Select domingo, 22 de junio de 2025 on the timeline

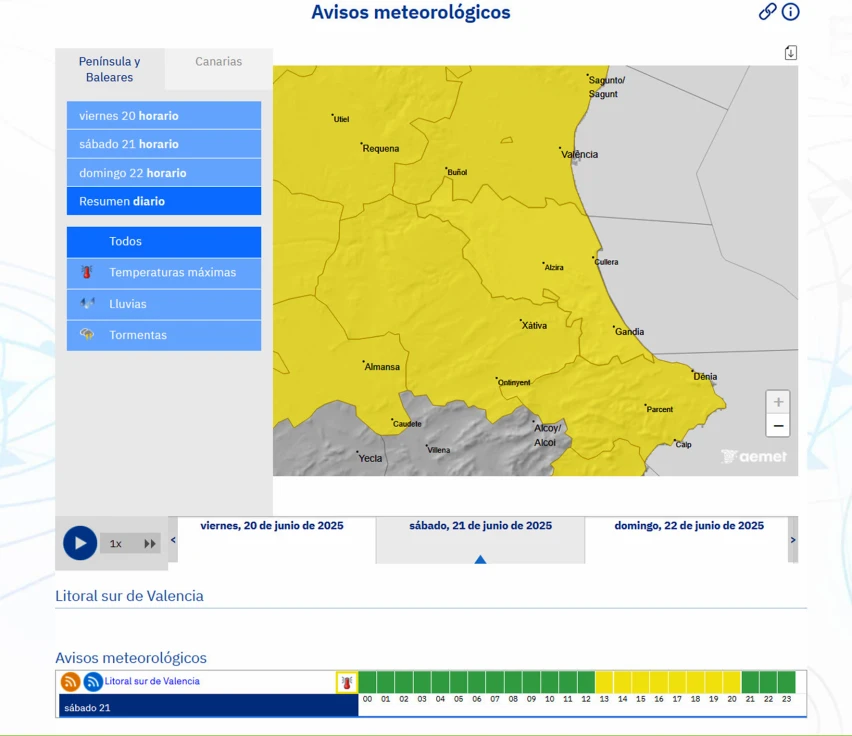(x=689, y=526)
